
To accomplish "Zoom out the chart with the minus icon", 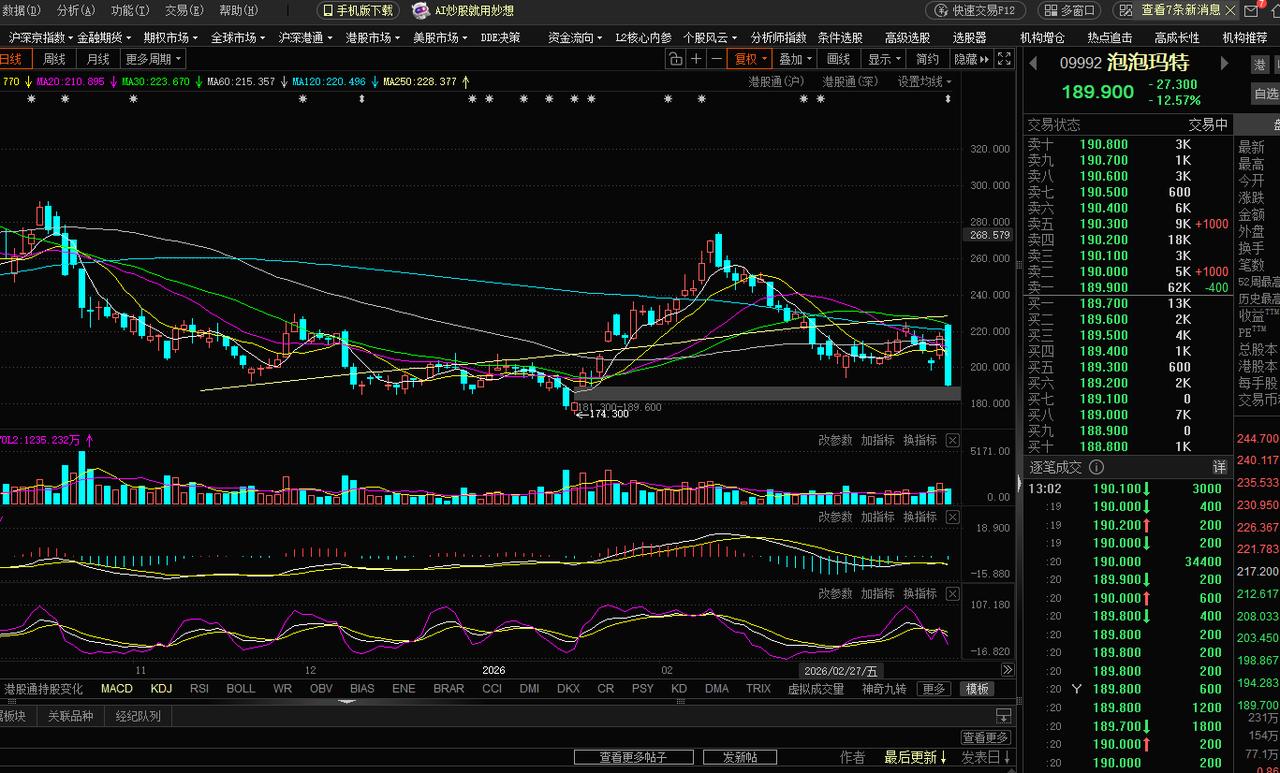I will (716, 59).
